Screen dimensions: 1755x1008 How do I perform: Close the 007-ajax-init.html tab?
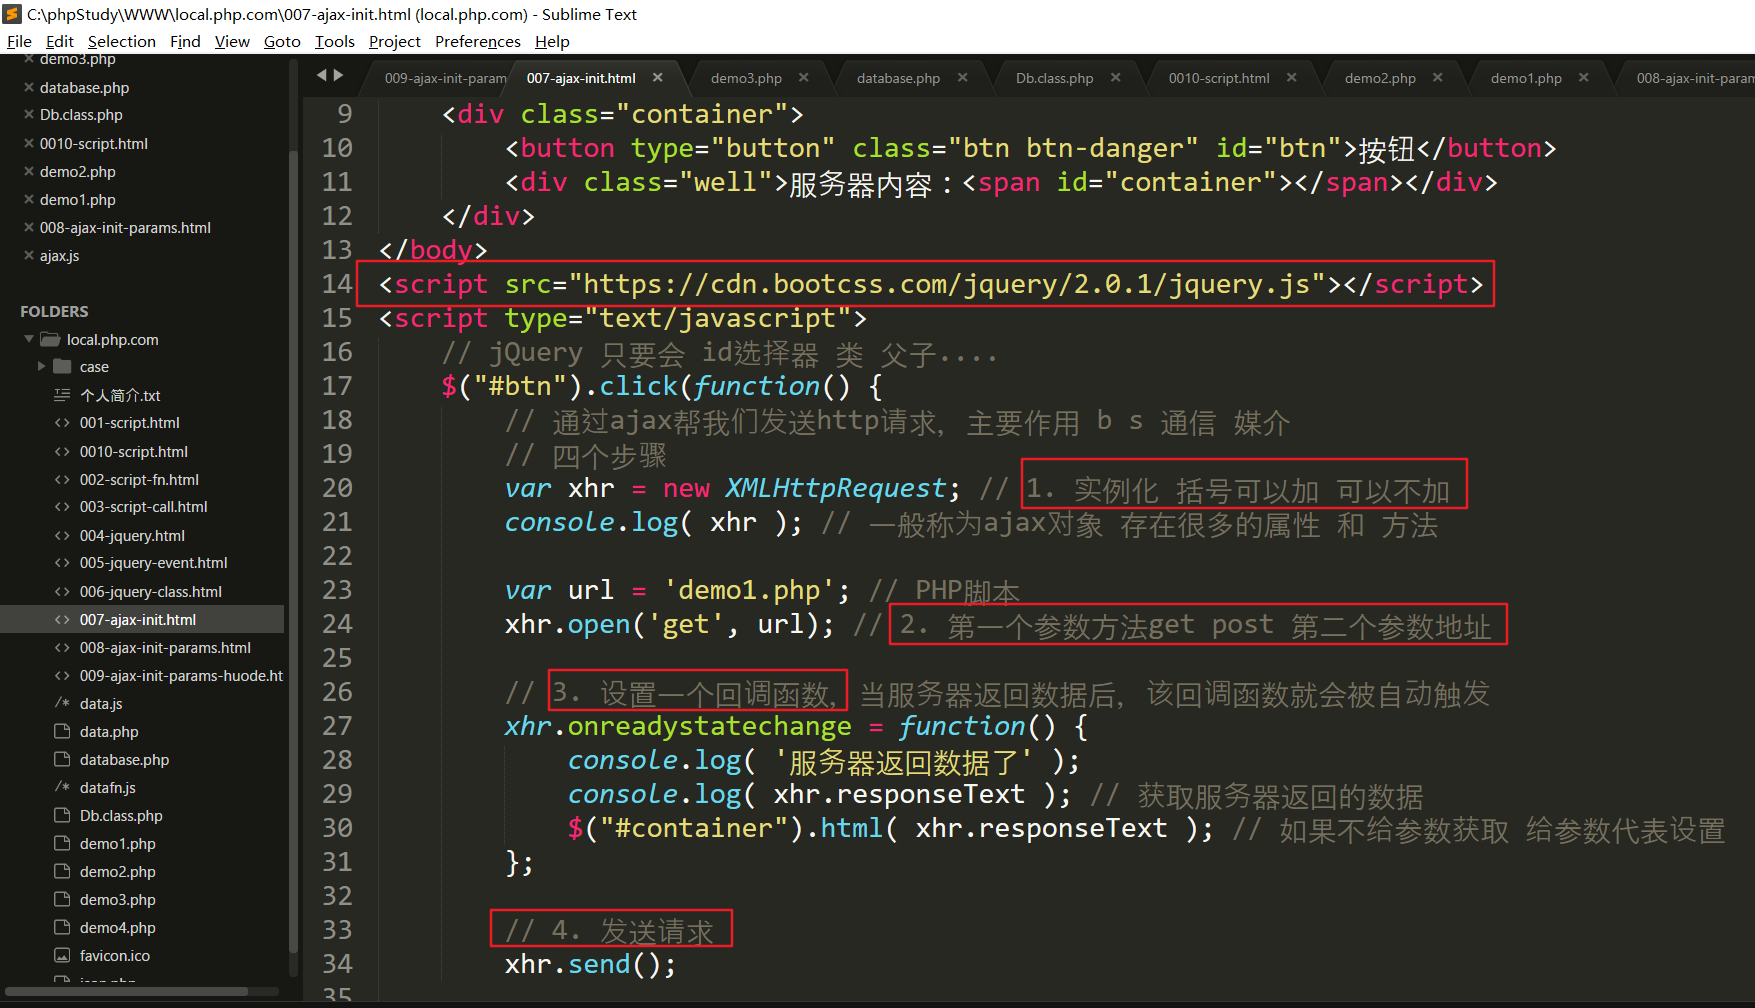pyautogui.click(x=657, y=78)
